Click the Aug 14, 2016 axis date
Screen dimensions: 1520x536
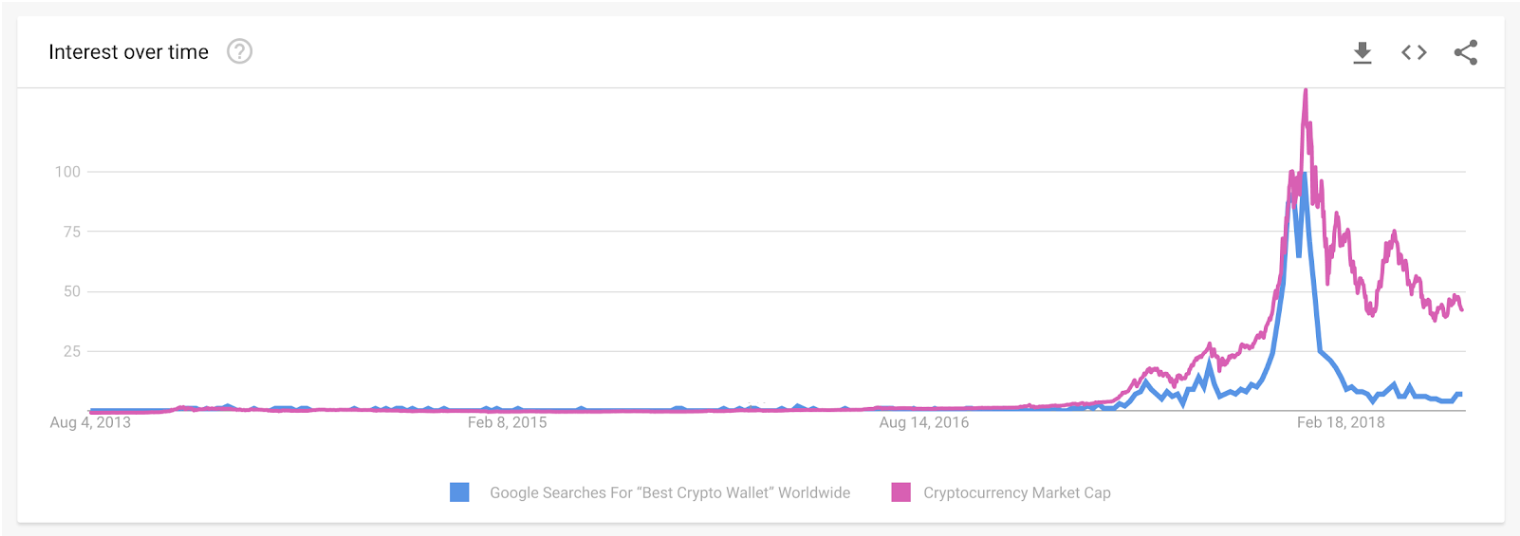[924, 423]
